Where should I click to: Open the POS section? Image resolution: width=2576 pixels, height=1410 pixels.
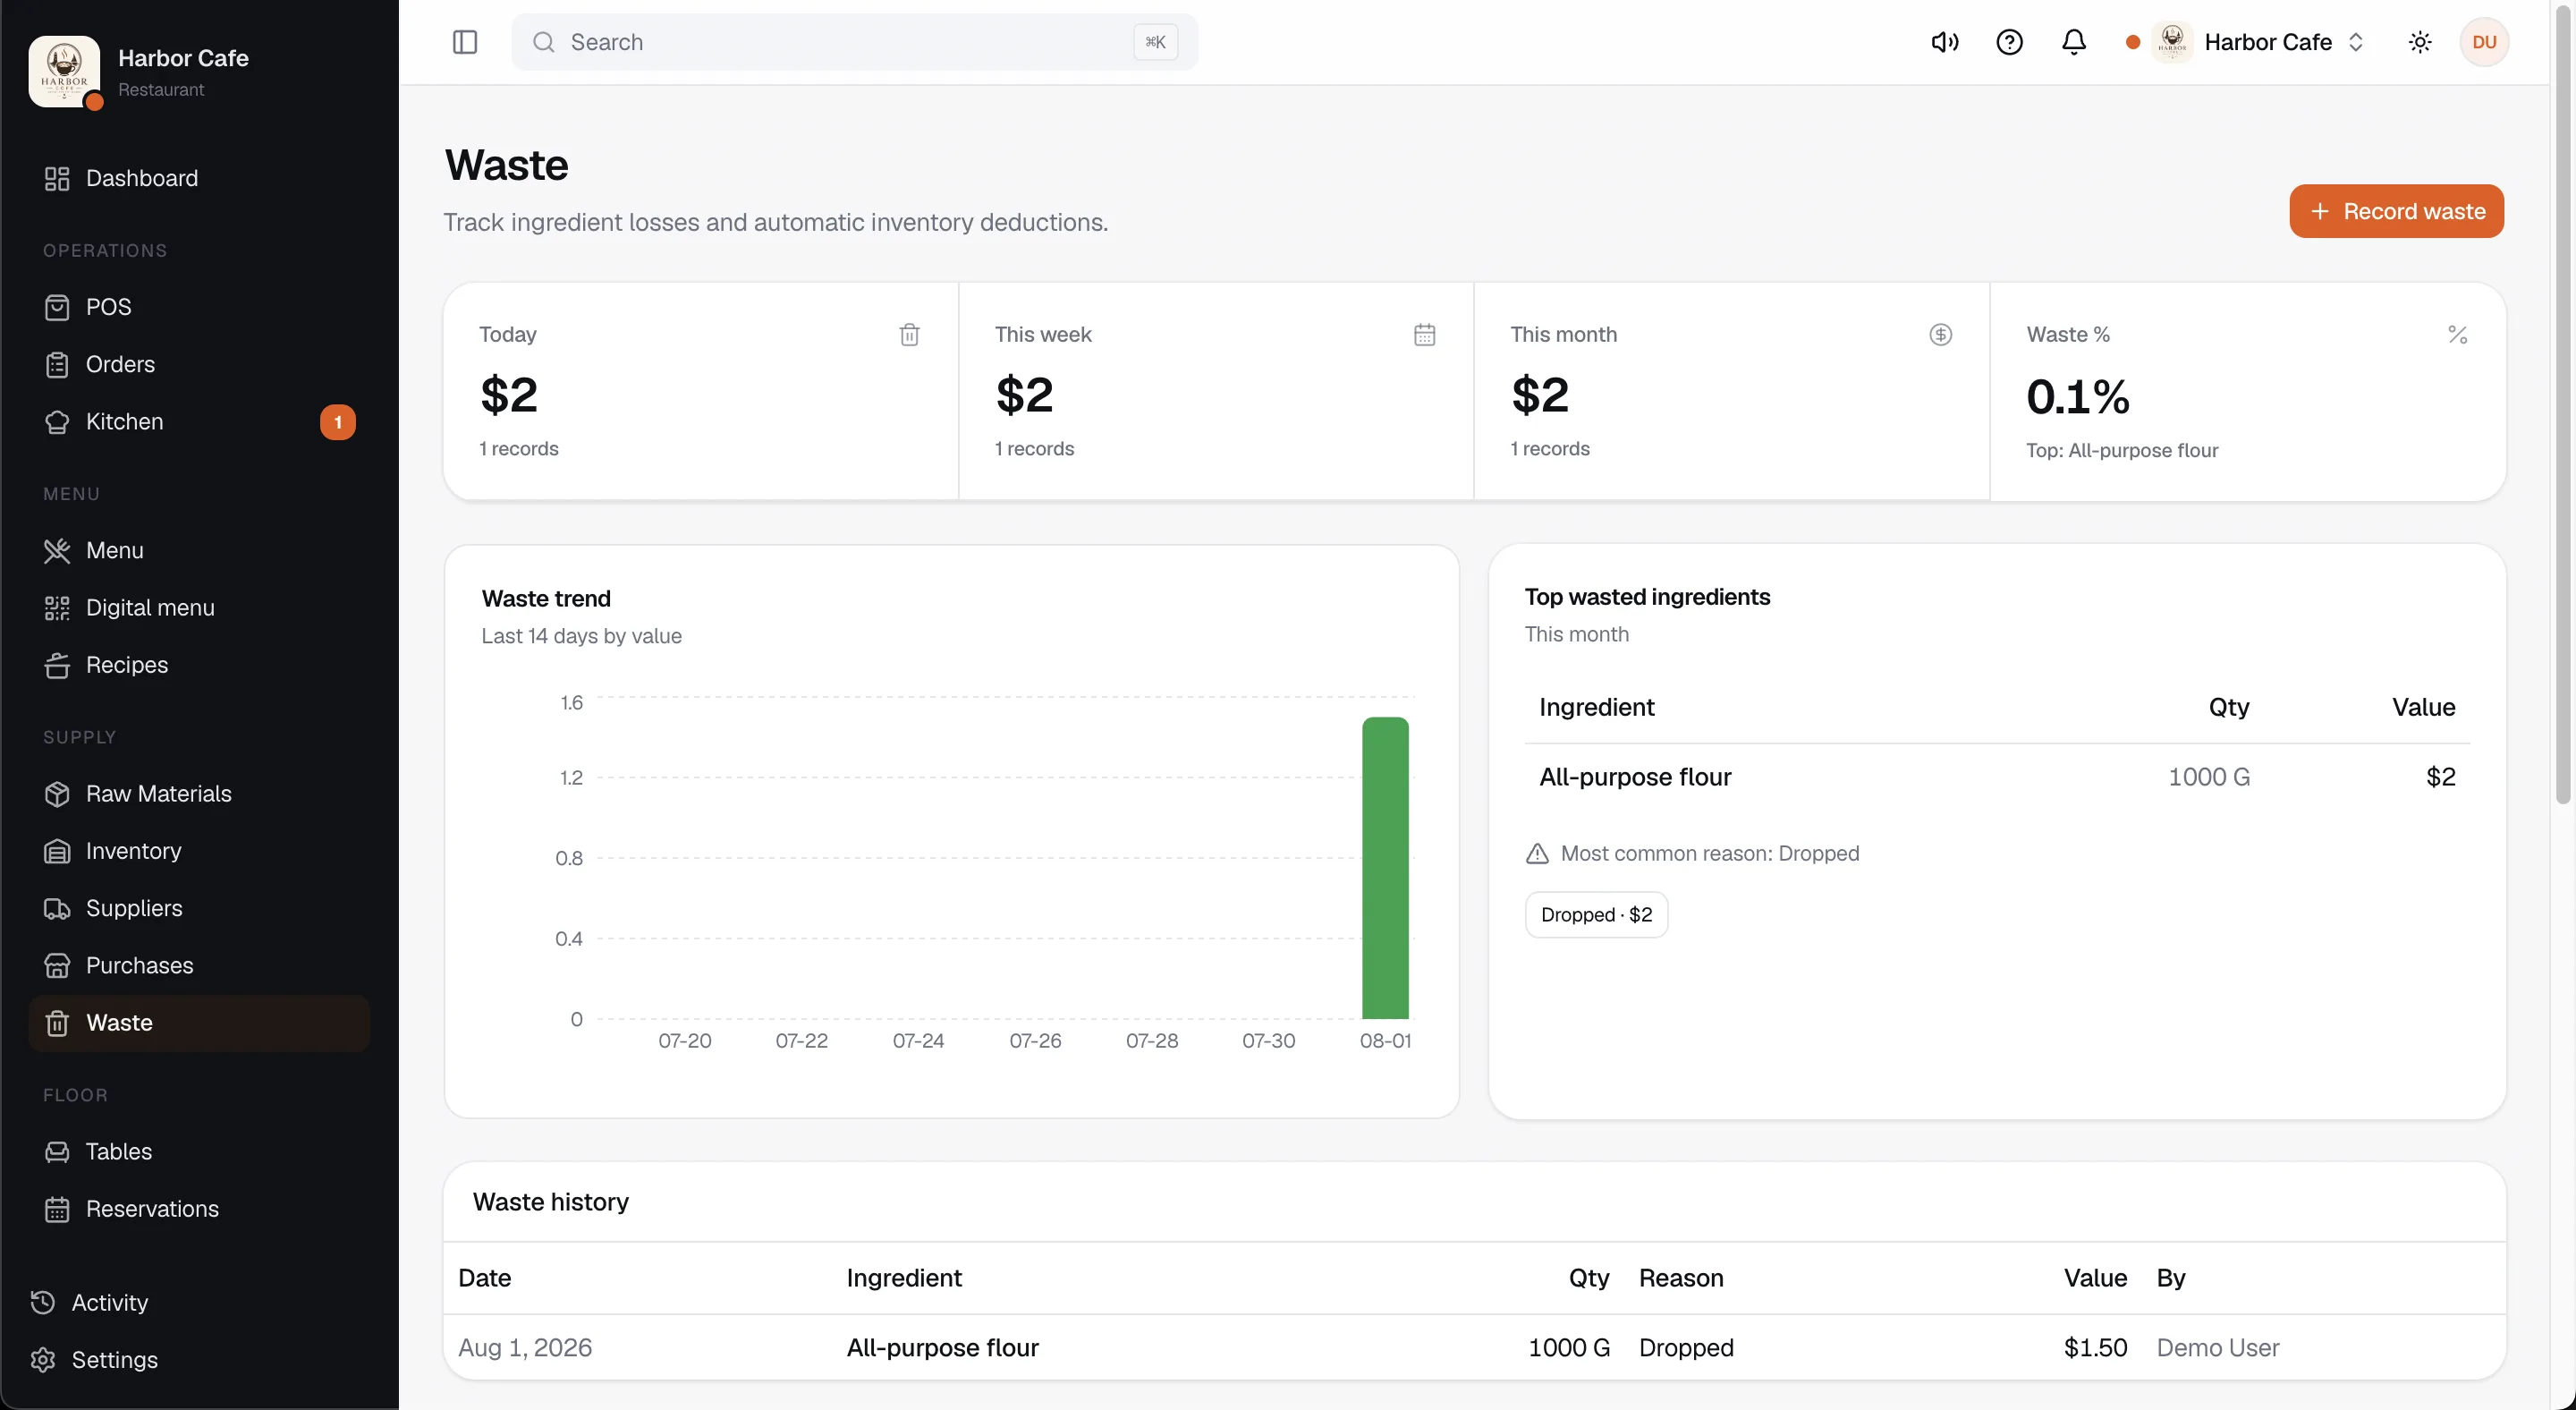199,307
